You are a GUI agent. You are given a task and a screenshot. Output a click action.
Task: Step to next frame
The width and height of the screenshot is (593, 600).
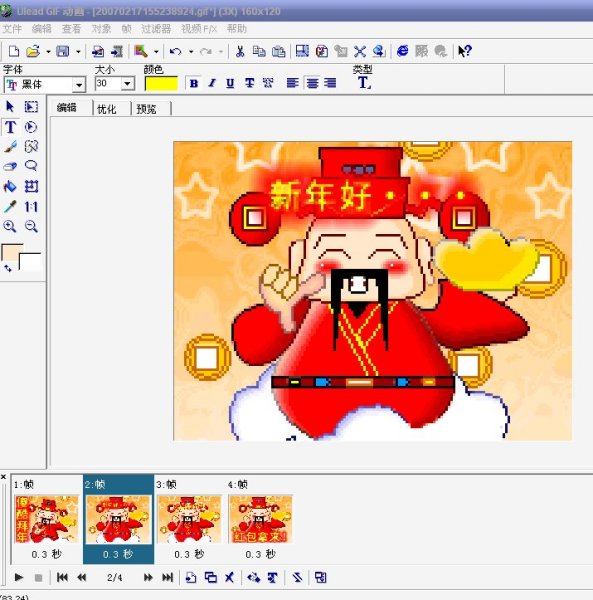tap(148, 577)
